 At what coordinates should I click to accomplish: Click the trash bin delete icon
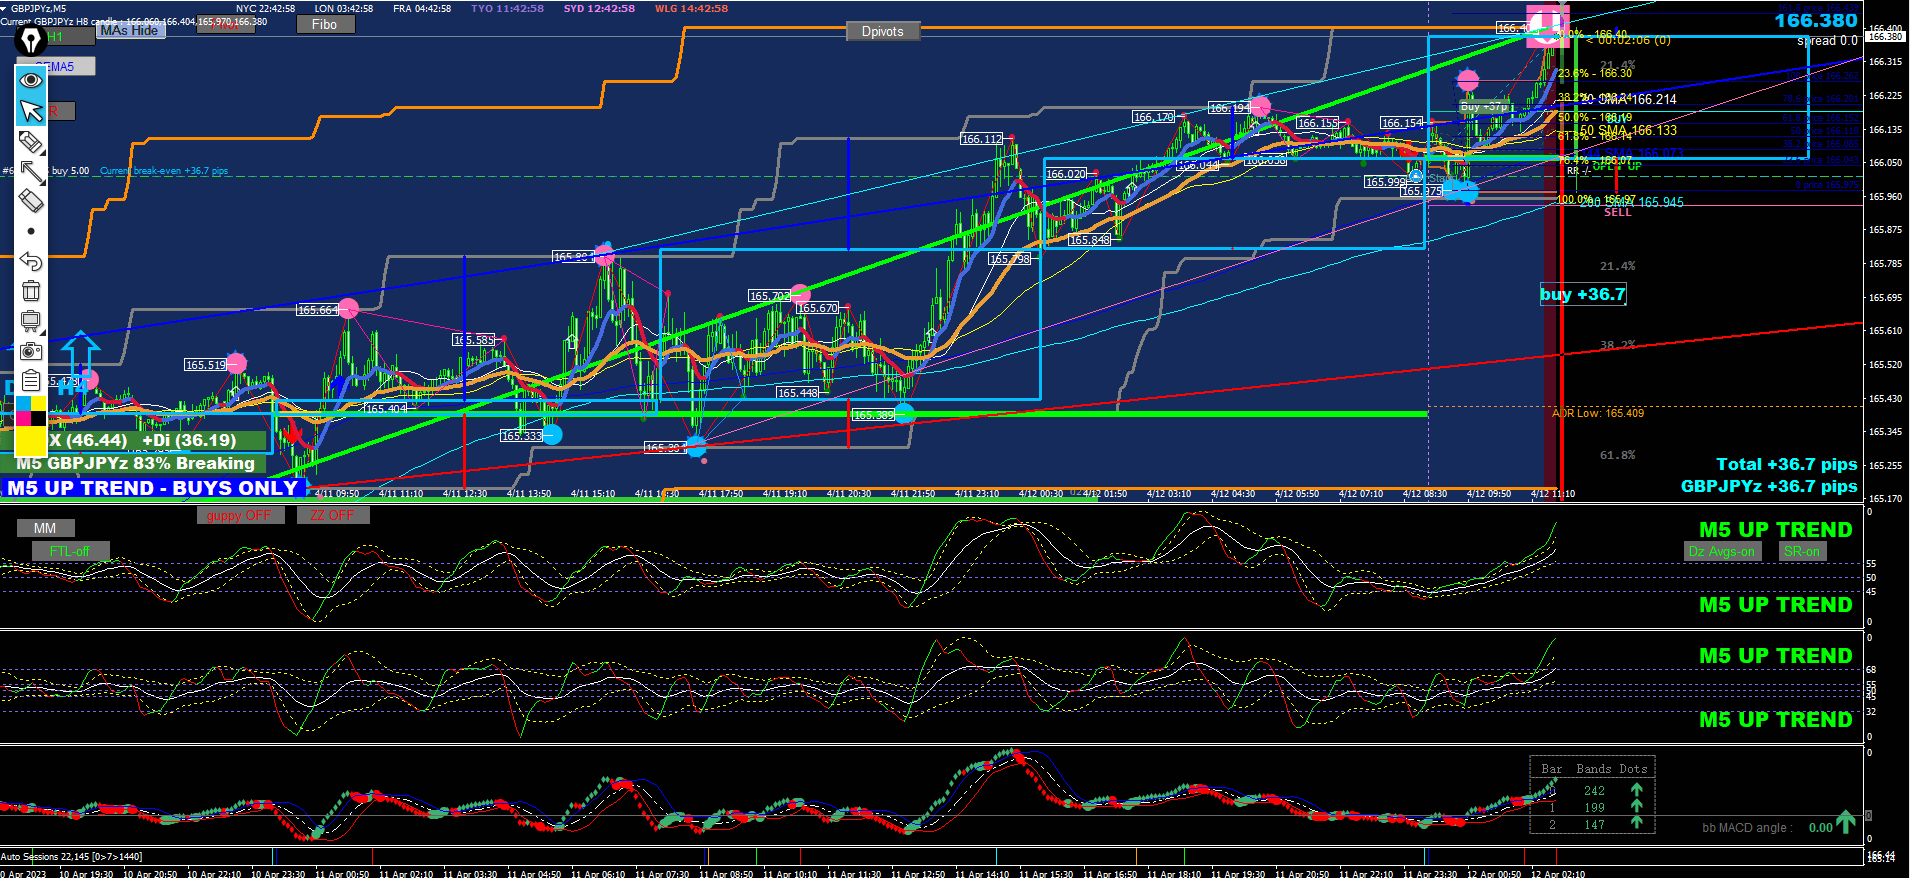[x=31, y=291]
